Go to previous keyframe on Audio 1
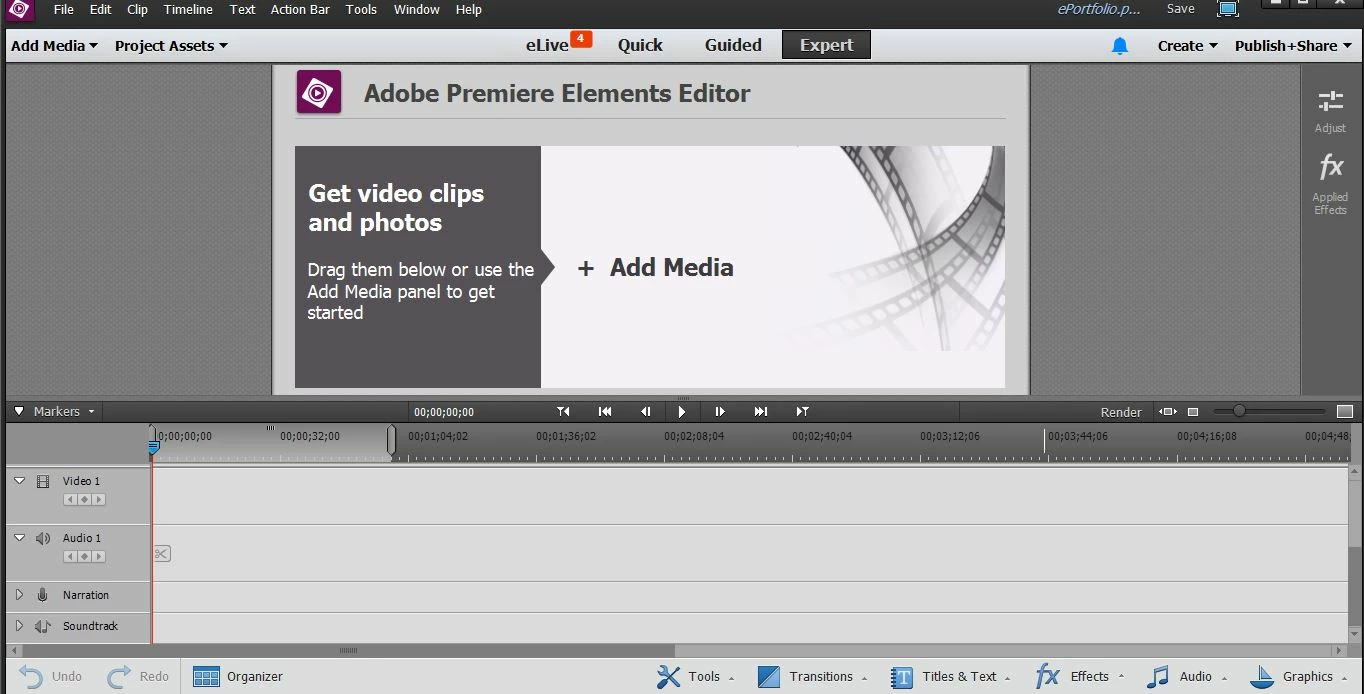The height and width of the screenshot is (694, 1364). click(x=71, y=556)
